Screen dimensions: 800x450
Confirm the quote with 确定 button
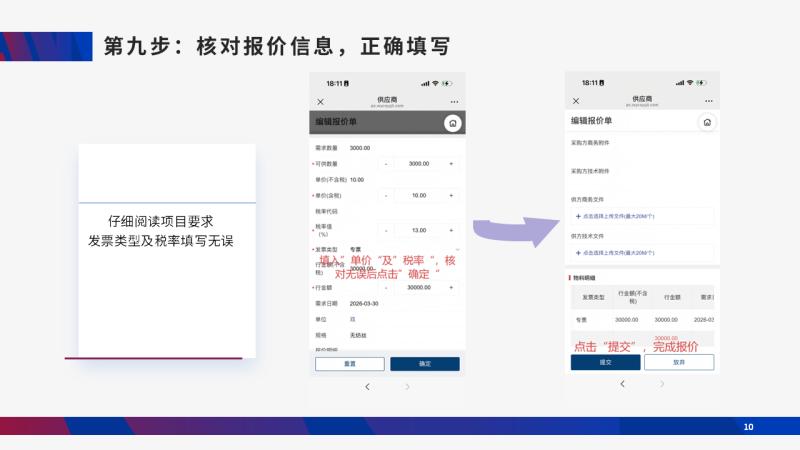[425, 364]
